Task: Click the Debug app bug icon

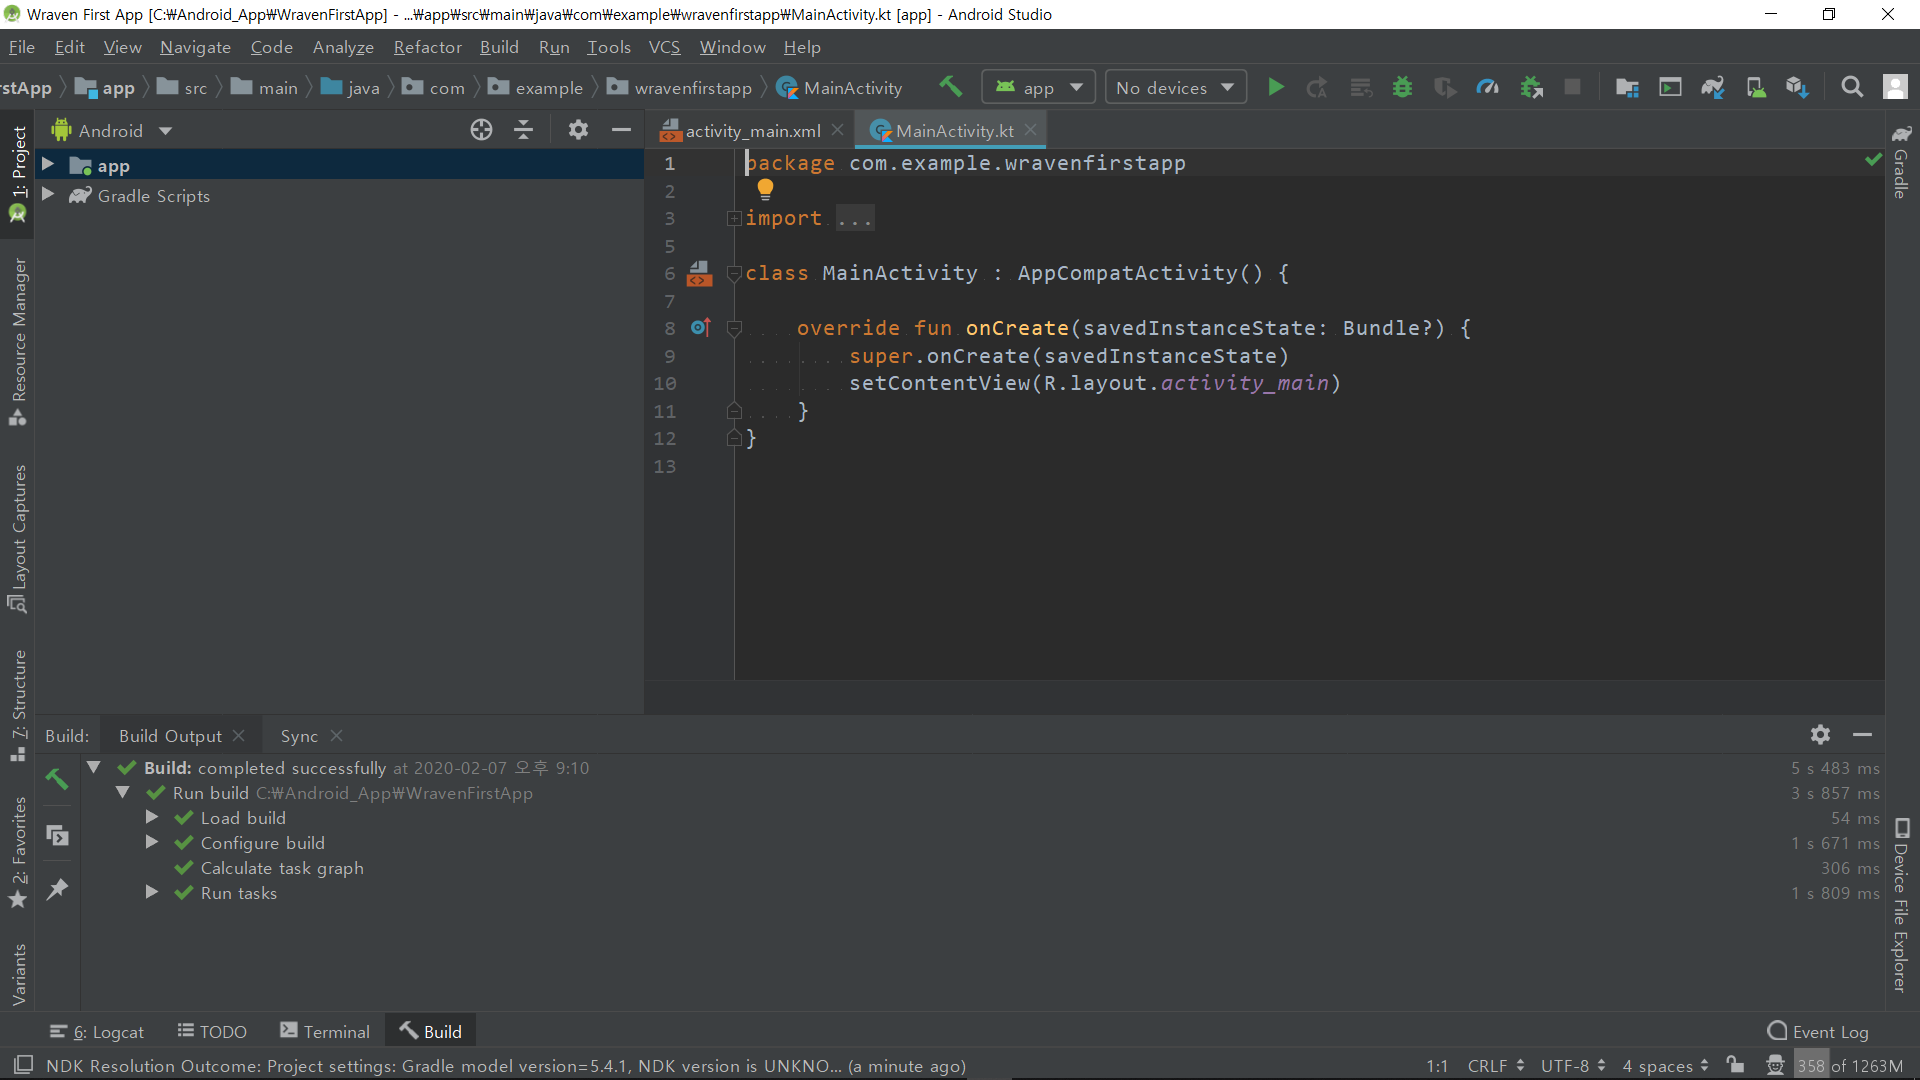Action: (1402, 88)
